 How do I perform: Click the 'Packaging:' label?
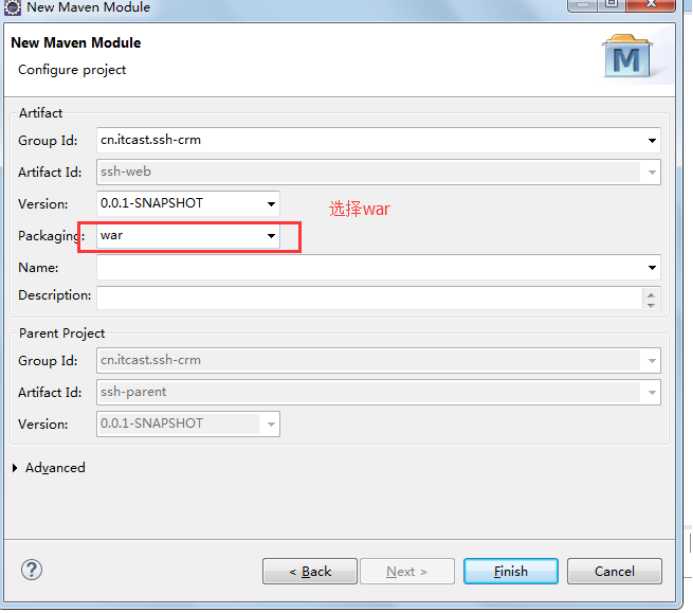(51, 236)
